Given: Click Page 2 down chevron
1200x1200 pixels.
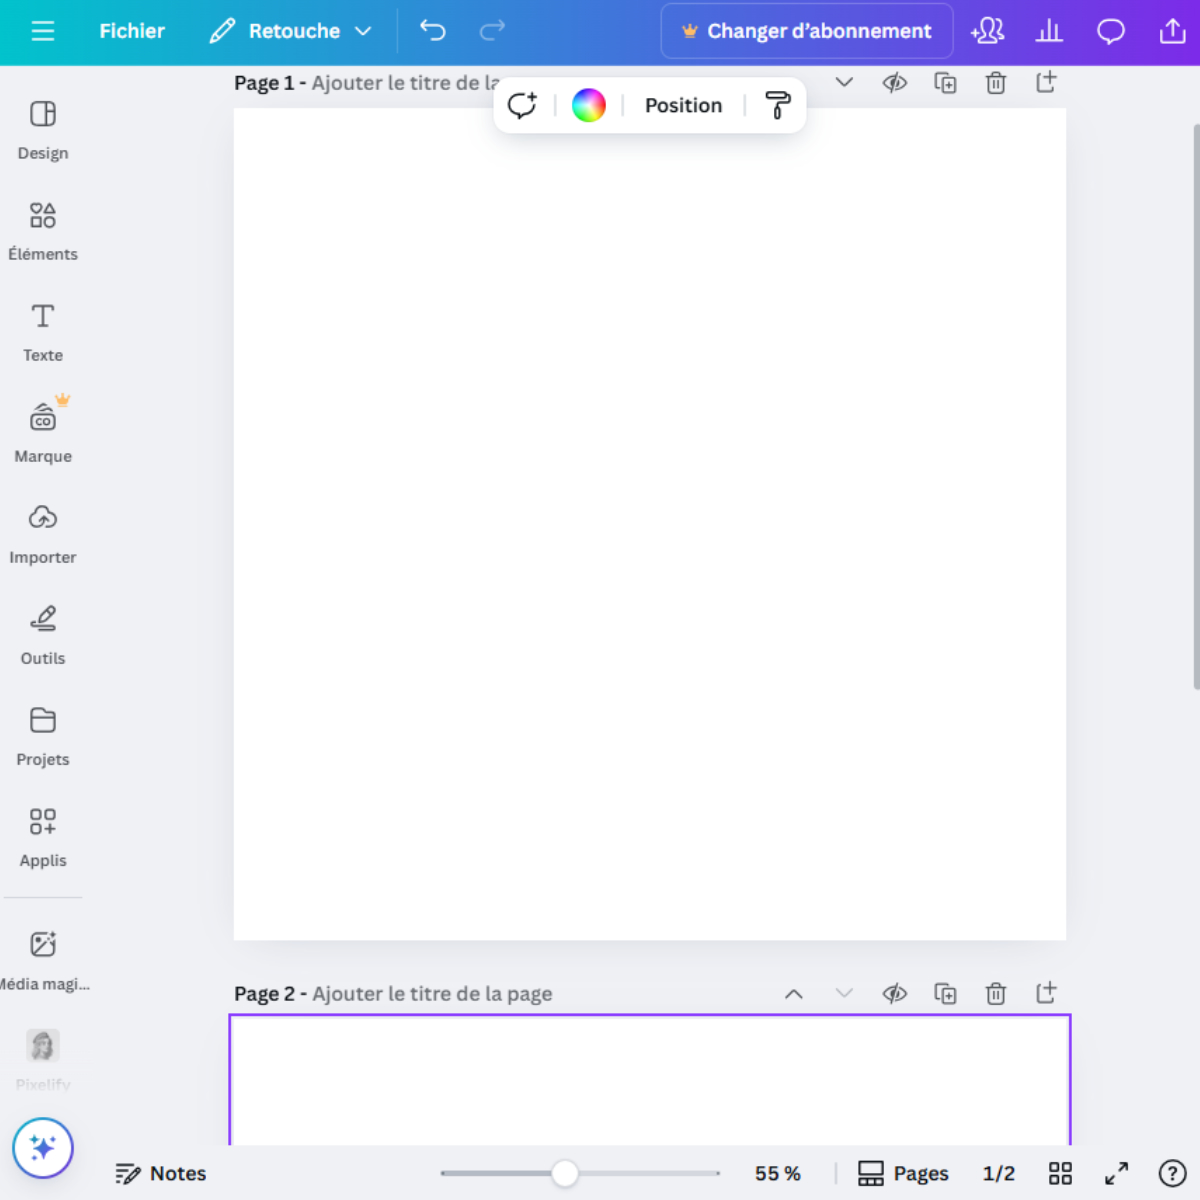Looking at the screenshot, I should coord(844,993).
